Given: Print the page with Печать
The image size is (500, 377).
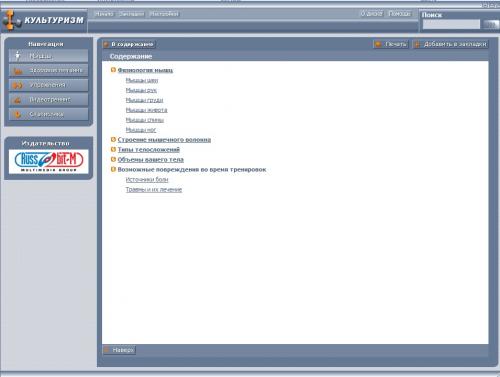Looking at the screenshot, I should coord(391,44).
